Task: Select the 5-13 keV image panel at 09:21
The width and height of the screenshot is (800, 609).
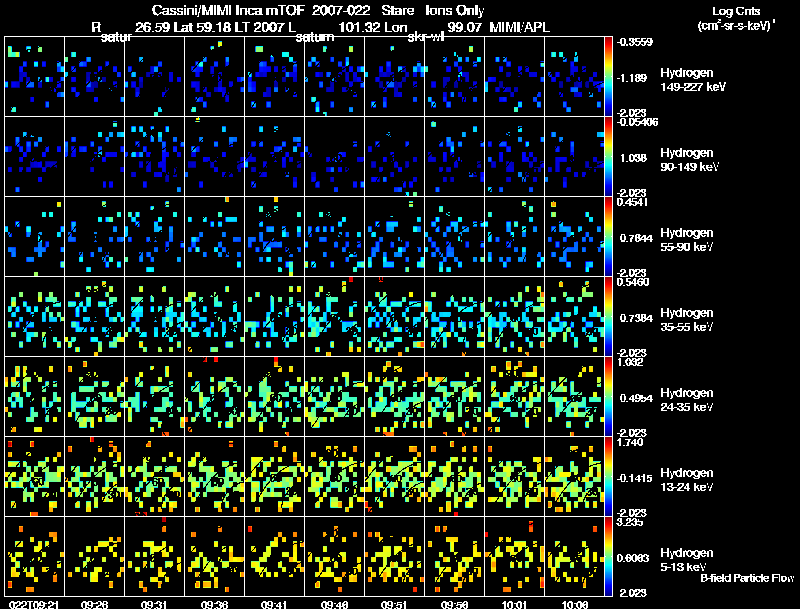Action: (x=34, y=556)
